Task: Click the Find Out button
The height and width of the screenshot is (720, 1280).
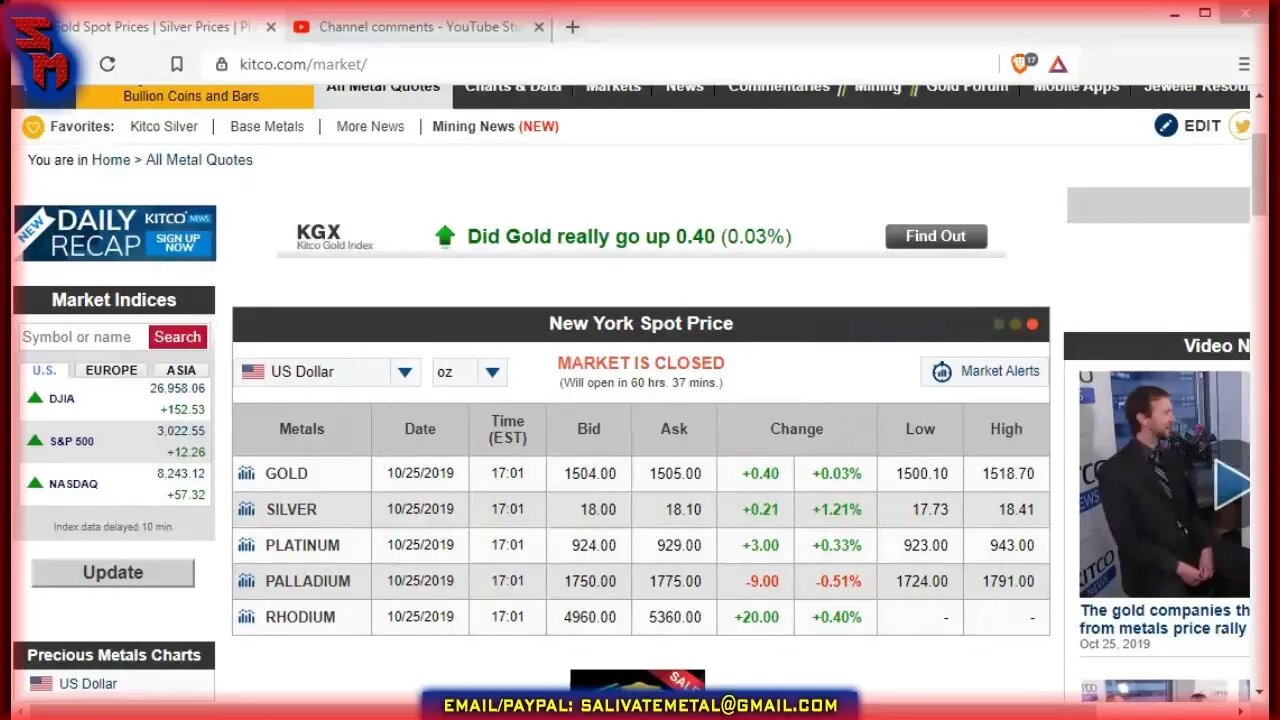Action: pos(936,236)
